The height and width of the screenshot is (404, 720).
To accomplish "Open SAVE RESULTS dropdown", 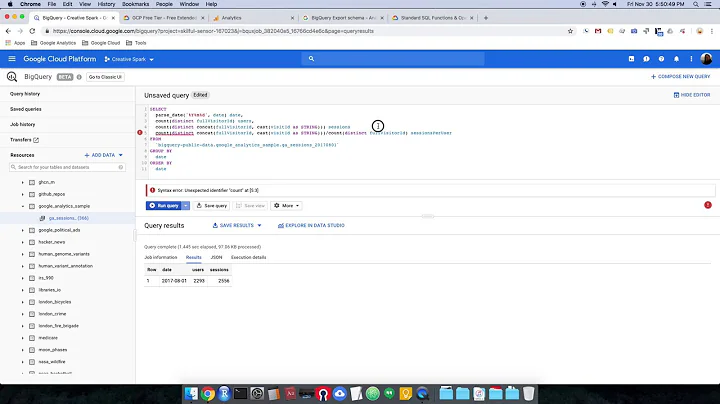I will pyautogui.click(x=237, y=225).
